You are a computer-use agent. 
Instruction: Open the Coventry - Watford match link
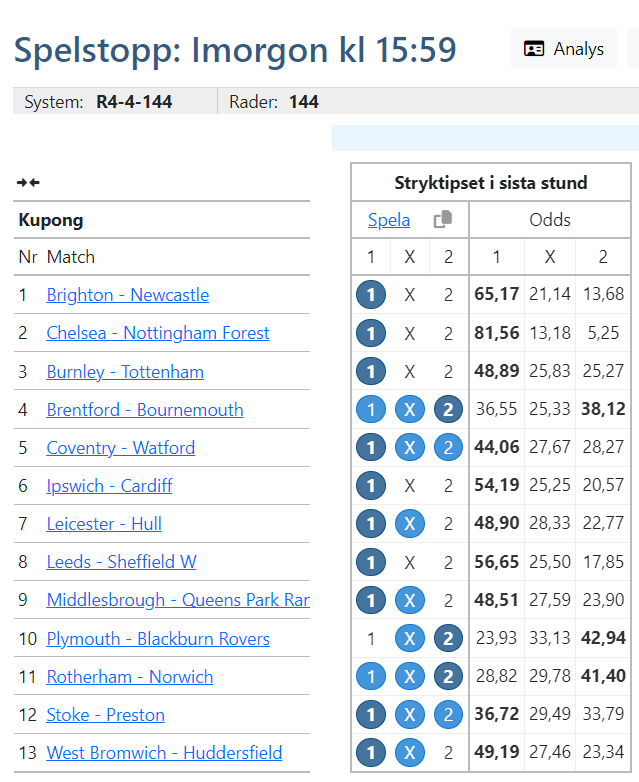click(x=121, y=447)
